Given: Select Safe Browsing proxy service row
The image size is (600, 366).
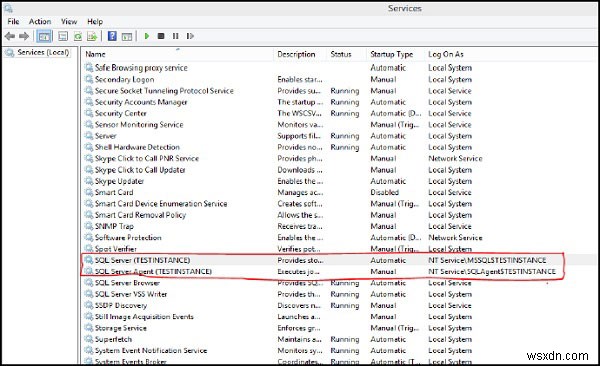Looking at the screenshot, I should pos(141,68).
